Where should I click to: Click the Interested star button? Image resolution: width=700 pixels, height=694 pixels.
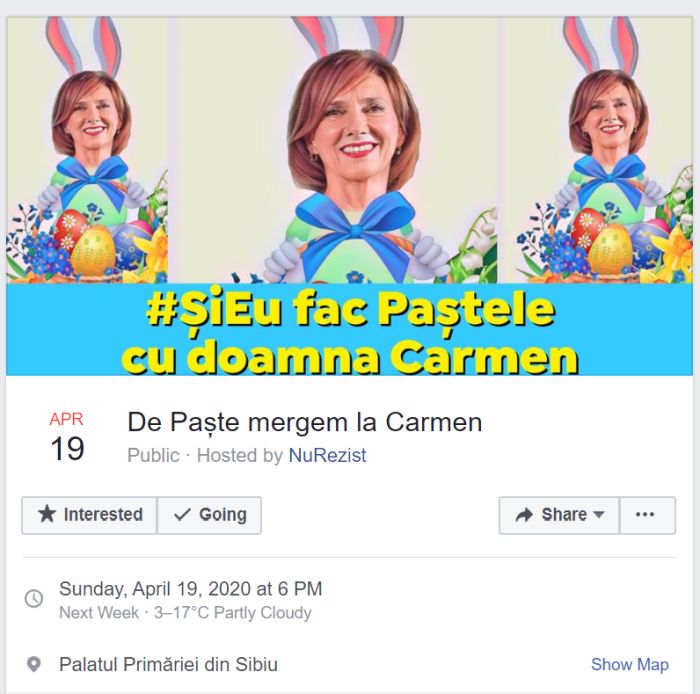point(89,515)
